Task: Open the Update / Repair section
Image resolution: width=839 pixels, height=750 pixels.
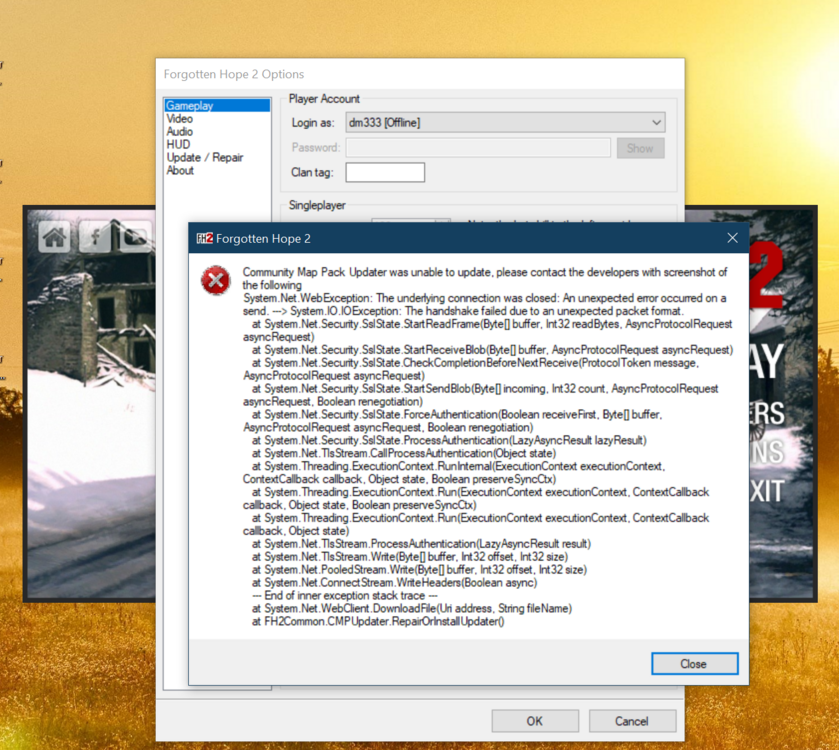Action: point(205,157)
